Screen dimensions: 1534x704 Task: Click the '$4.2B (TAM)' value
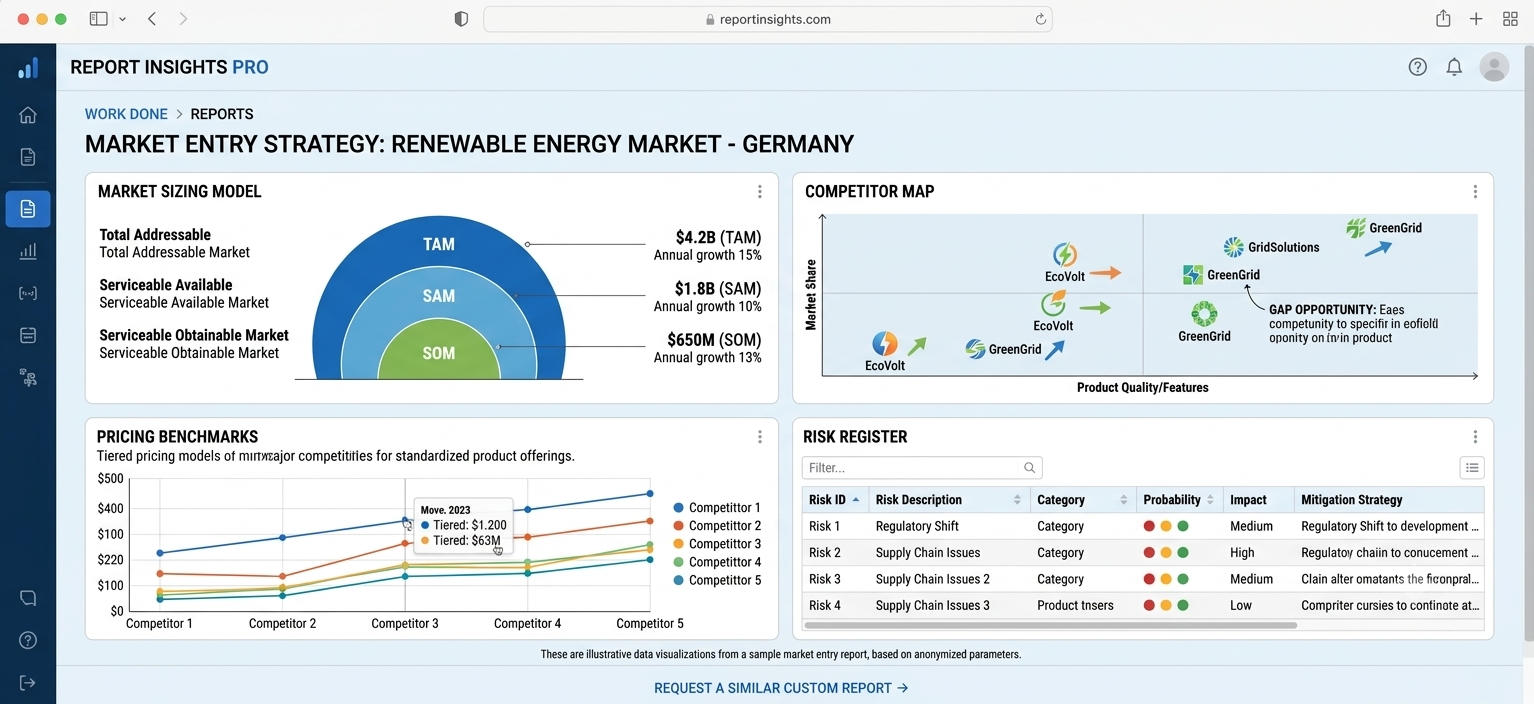(x=718, y=238)
